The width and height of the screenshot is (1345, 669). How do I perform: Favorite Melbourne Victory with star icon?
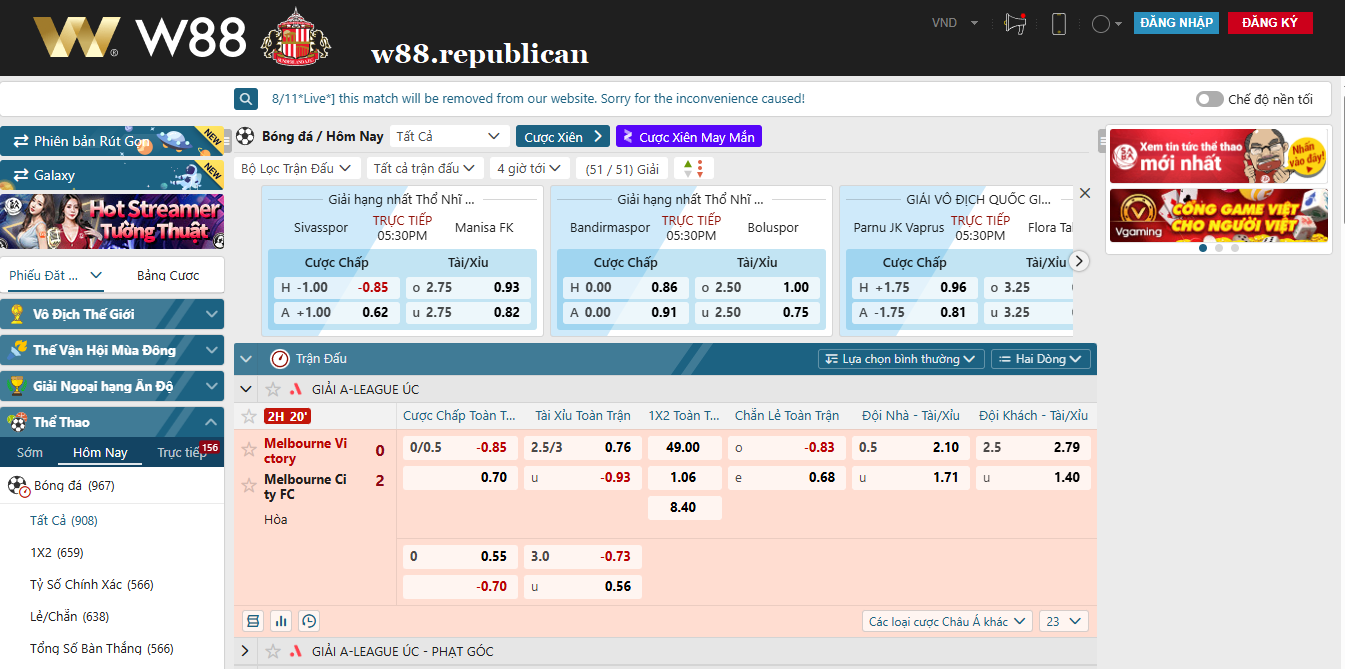[x=249, y=450]
